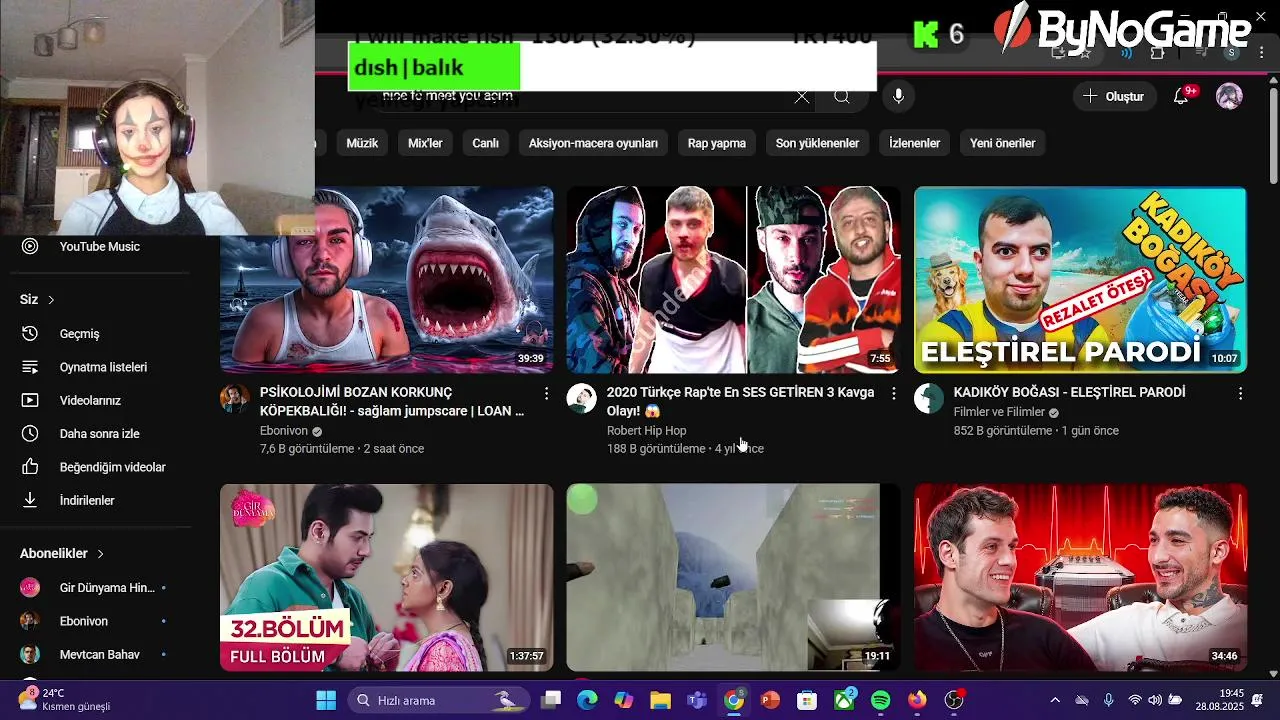The image size is (1280, 720).
Task: Open Microsoft Edge from the taskbar
Action: coord(587,700)
